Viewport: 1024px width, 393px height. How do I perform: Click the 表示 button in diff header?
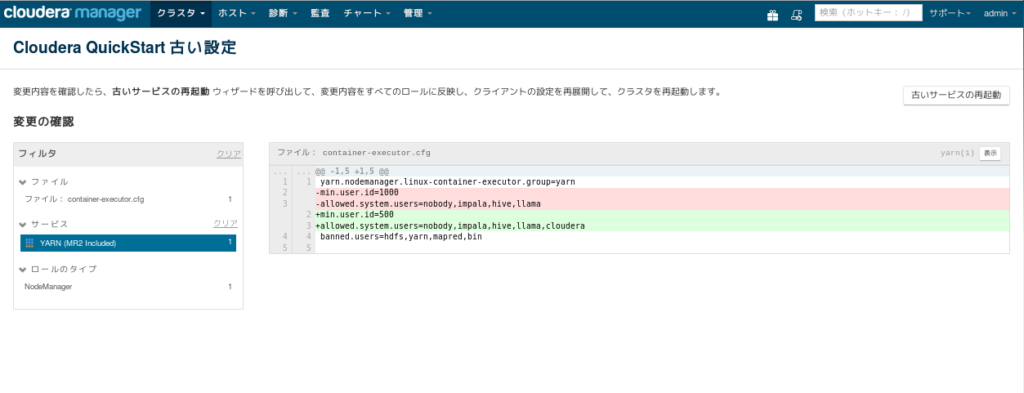pyautogui.click(x=990, y=153)
